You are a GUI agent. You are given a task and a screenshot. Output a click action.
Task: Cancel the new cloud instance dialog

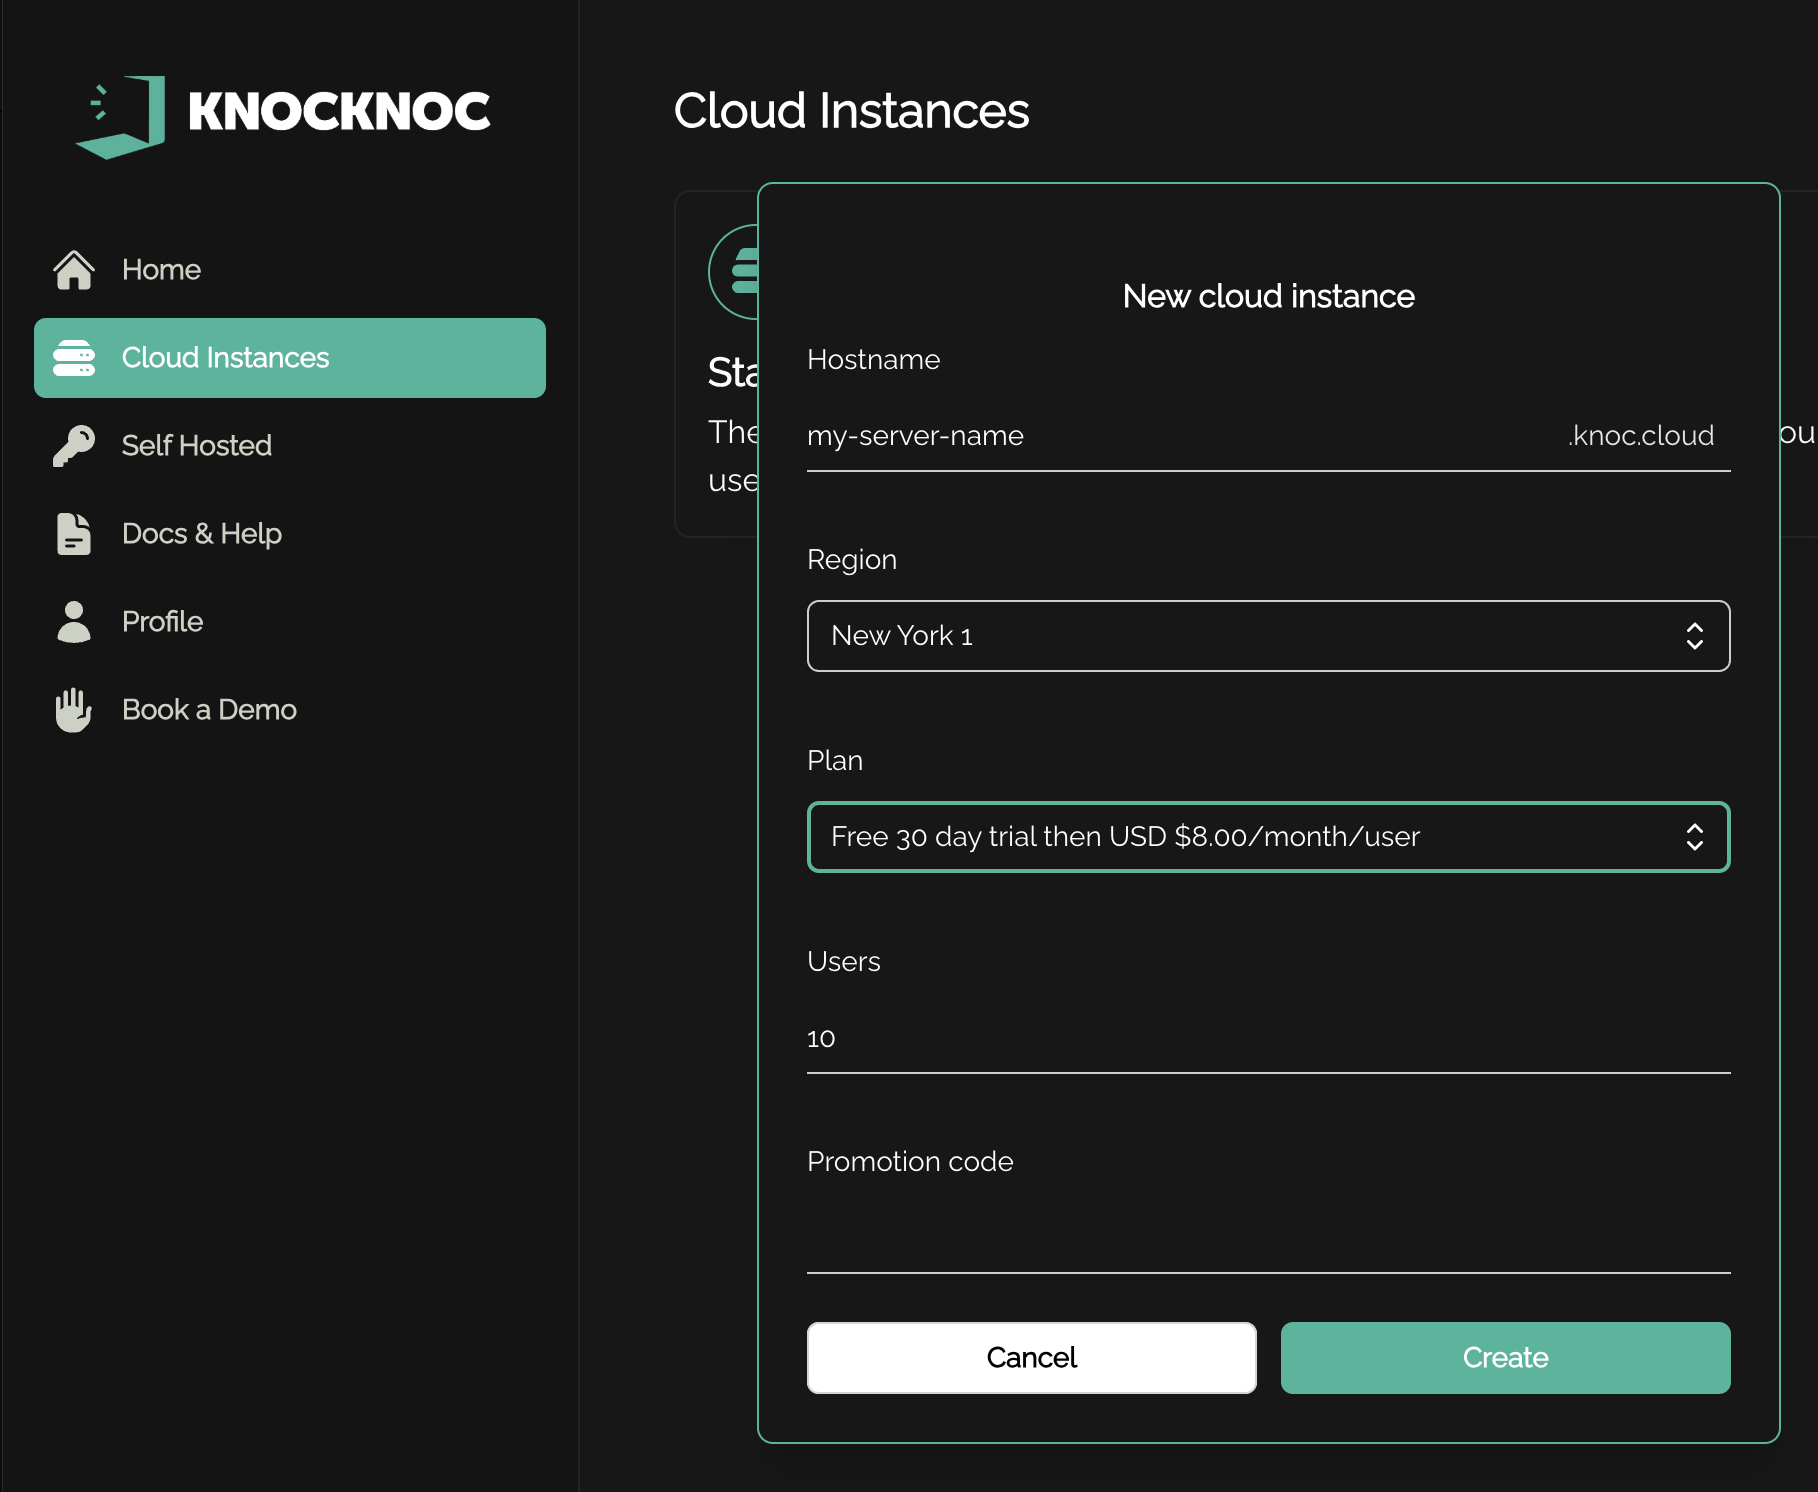(1031, 1358)
